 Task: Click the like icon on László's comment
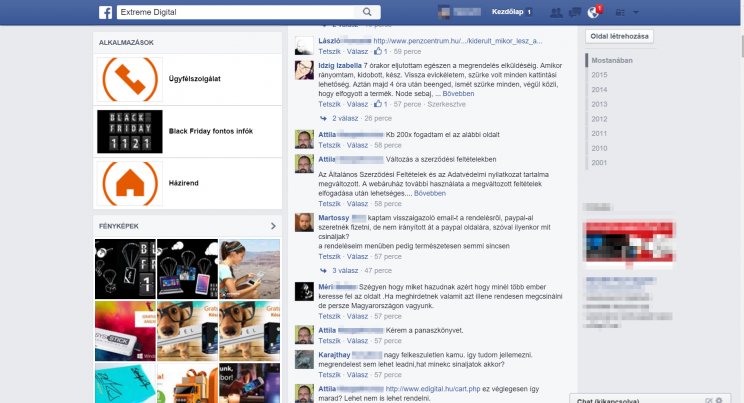[x=378, y=51]
